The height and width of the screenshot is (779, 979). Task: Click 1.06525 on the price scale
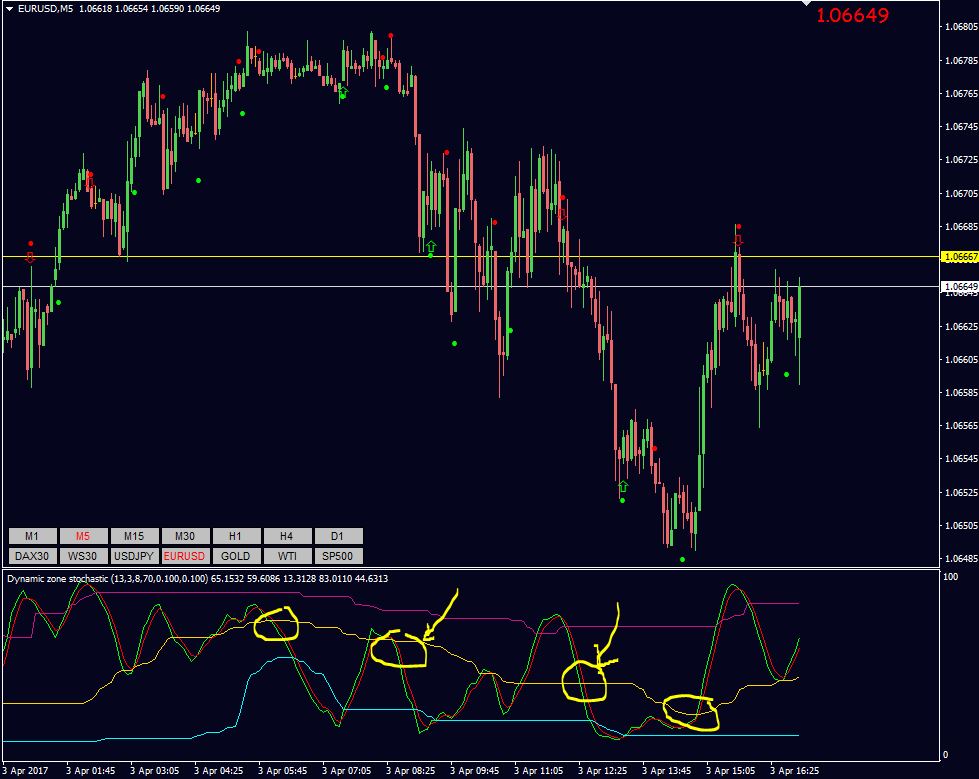click(962, 492)
